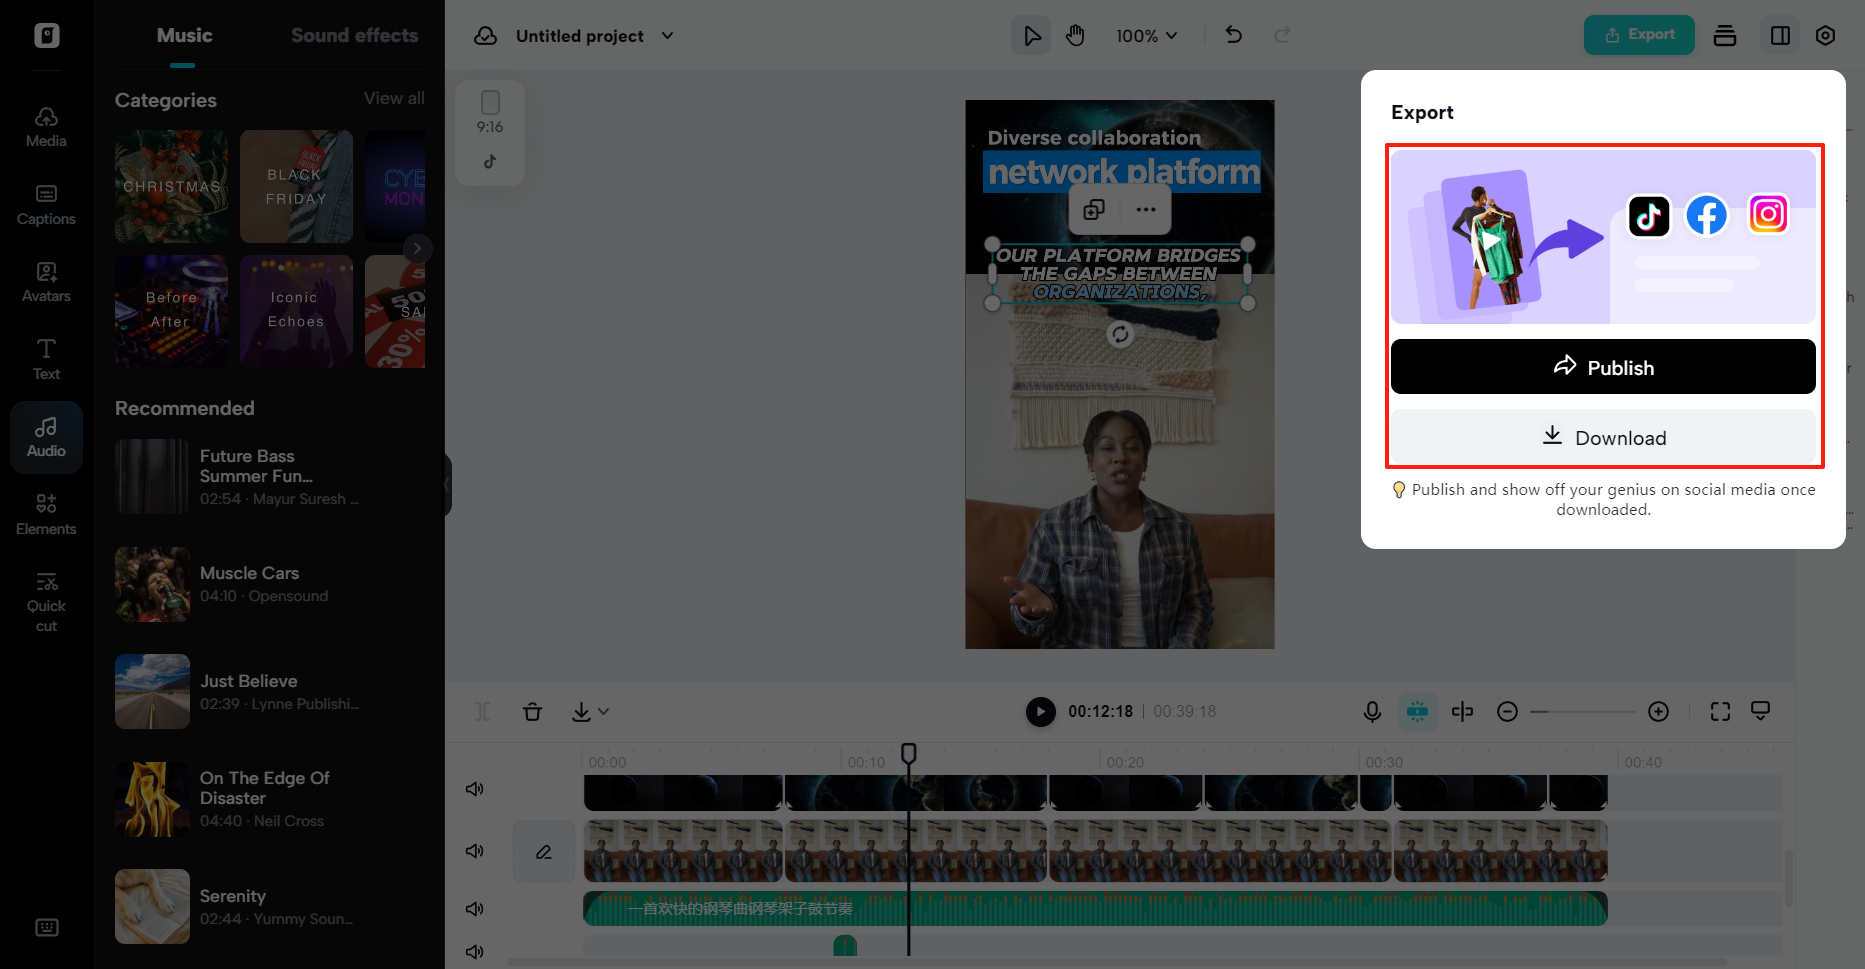Mute the top video track
Image resolution: width=1865 pixels, height=969 pixels.
point(474,788)
